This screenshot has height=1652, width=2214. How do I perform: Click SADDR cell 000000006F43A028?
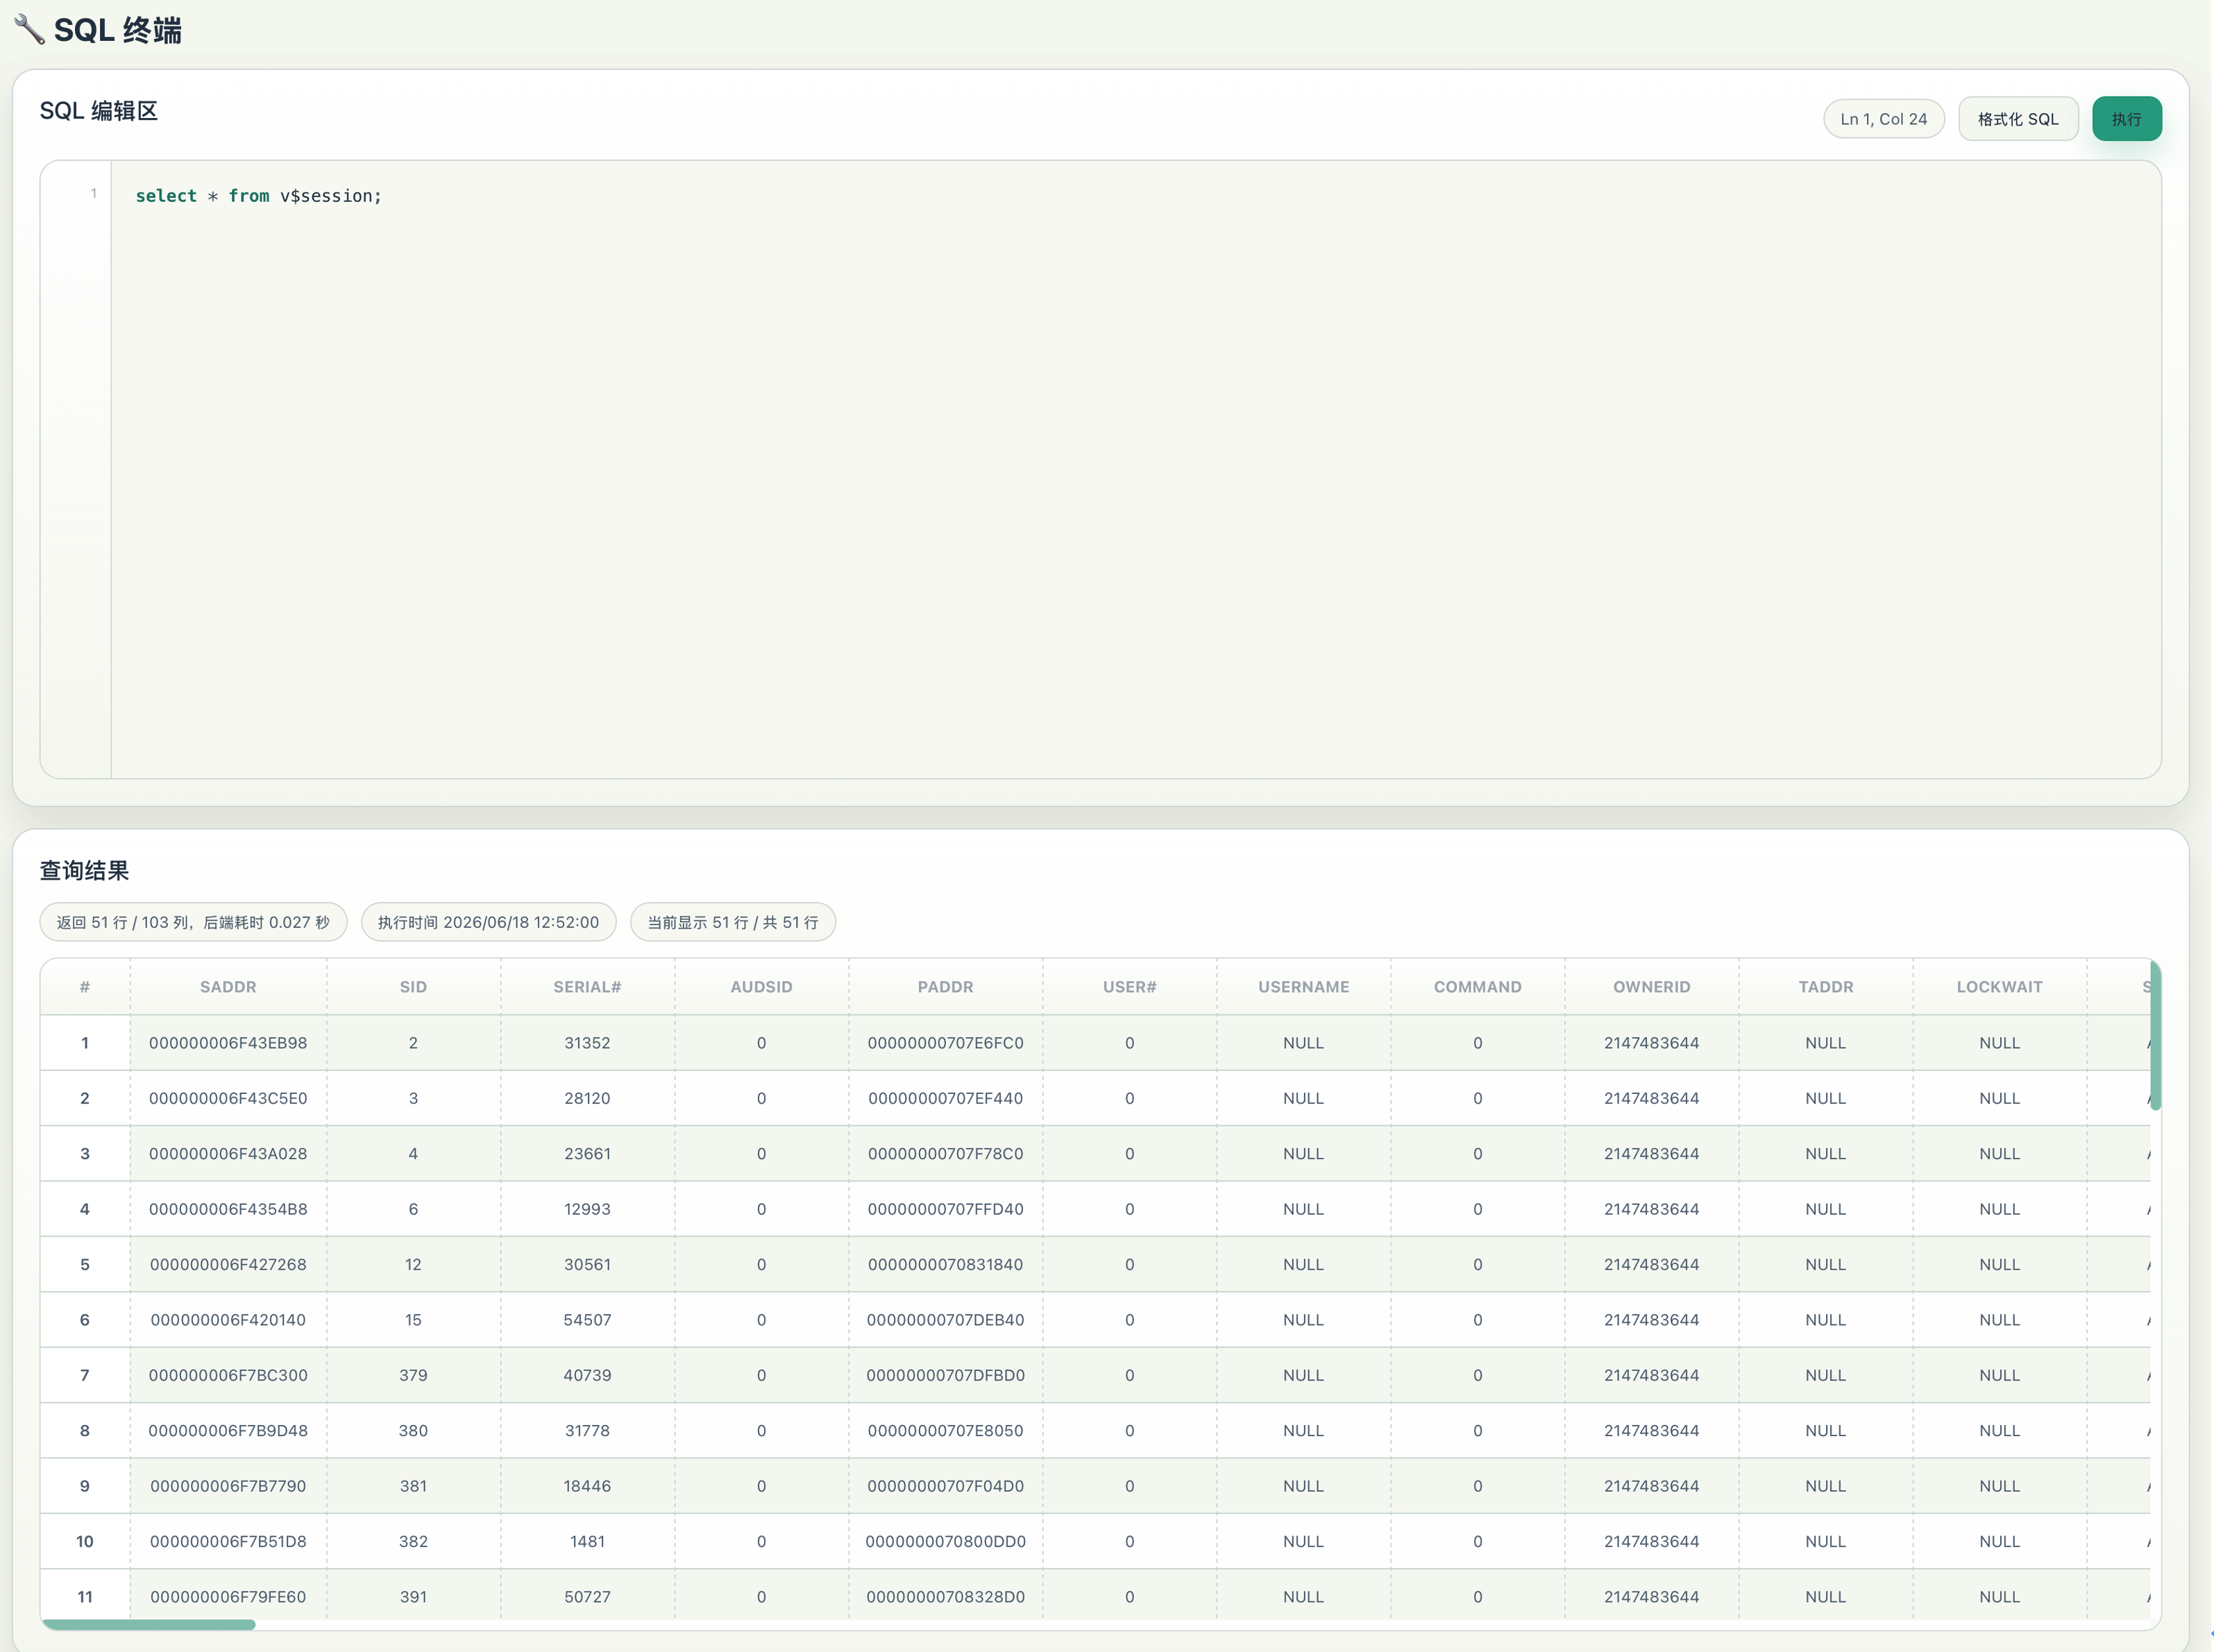point(228,1154)
